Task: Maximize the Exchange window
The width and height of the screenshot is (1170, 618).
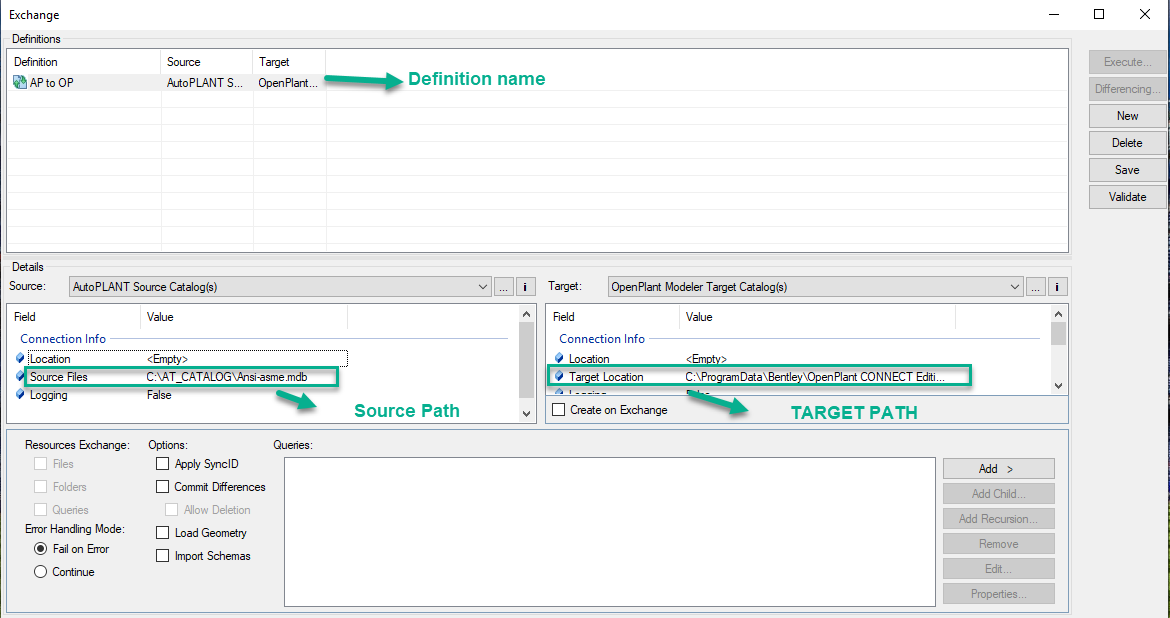Action: (x=1098, y=14)
